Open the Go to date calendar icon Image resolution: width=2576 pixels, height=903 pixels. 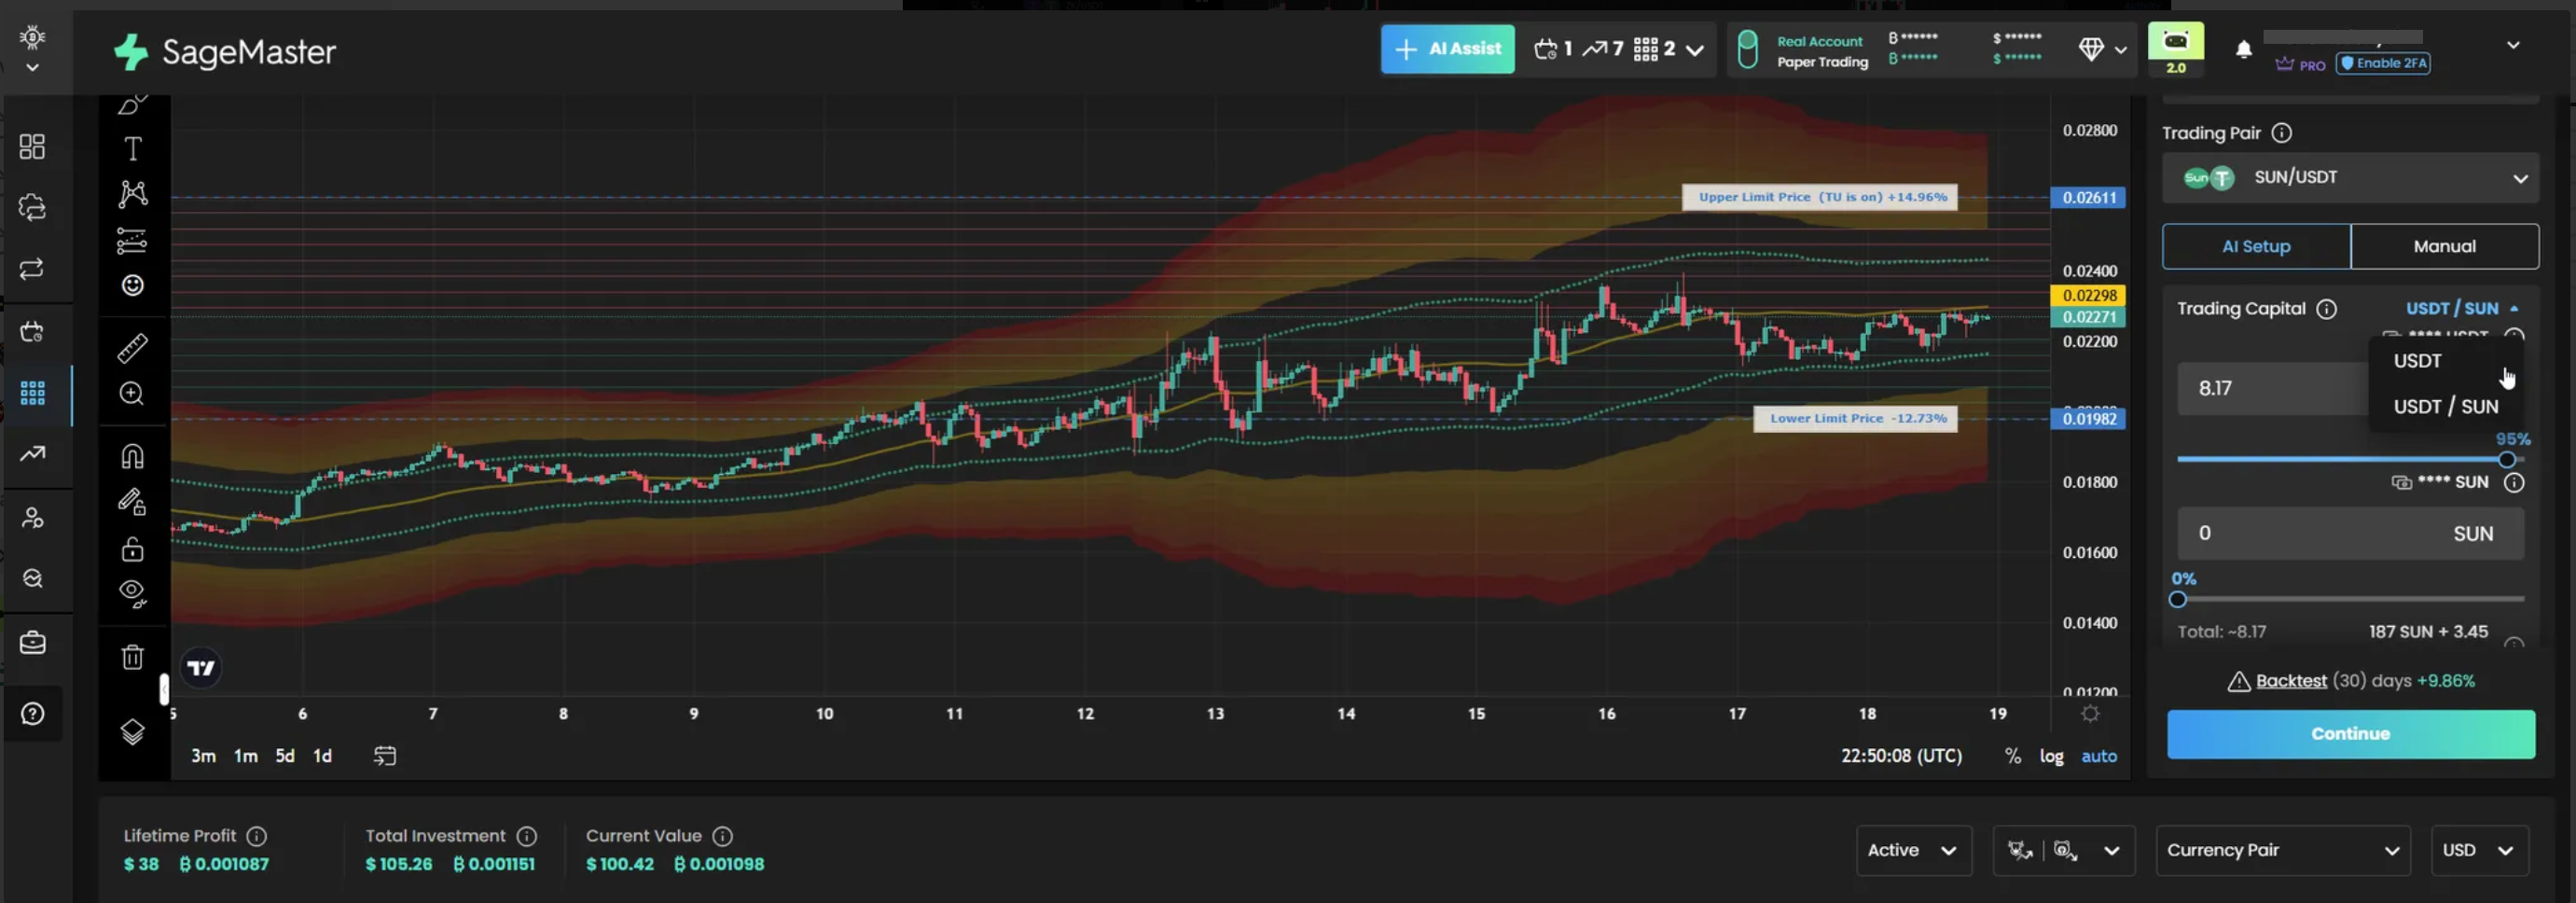click(385, 756)
